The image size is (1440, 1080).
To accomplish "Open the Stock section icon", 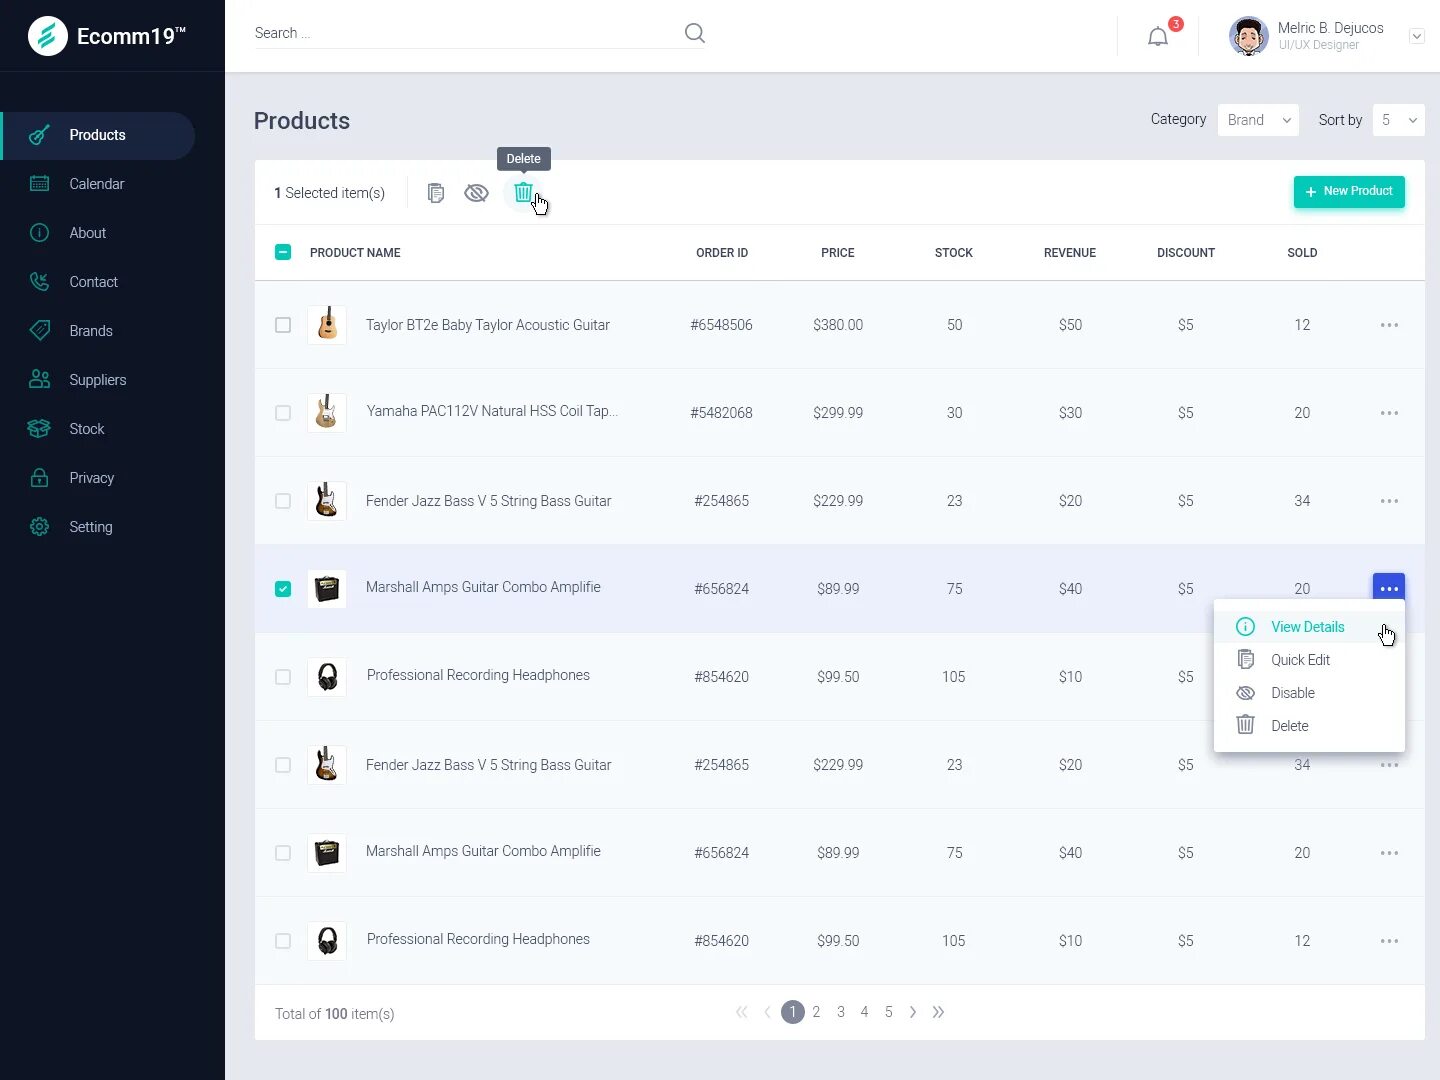I will click(39, 428).
